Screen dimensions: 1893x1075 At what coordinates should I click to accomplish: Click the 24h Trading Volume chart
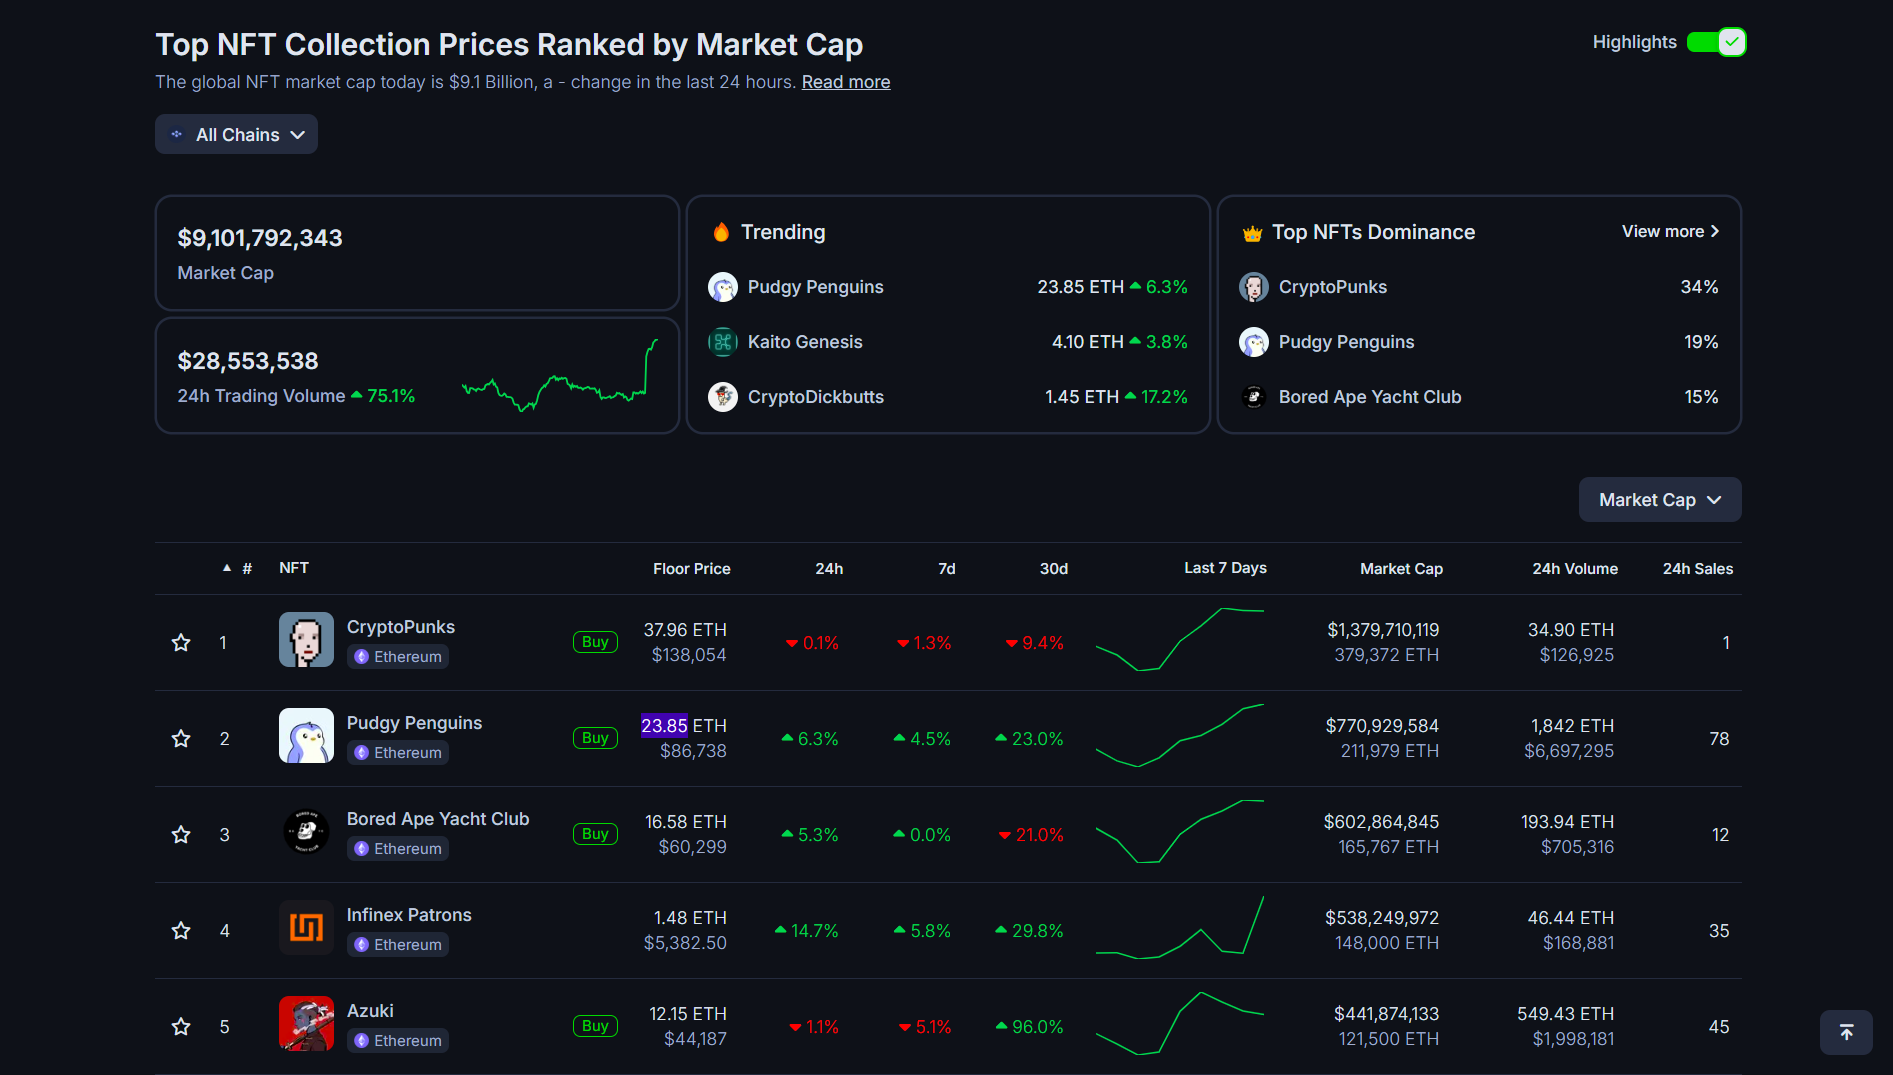coord(560,376)
